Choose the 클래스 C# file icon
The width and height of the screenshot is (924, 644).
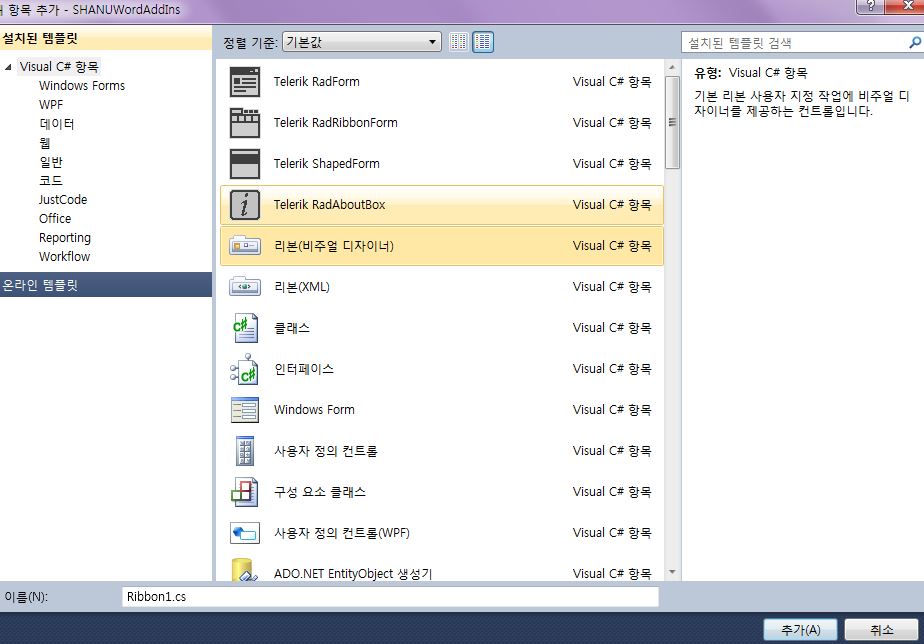tap(245, 328)
